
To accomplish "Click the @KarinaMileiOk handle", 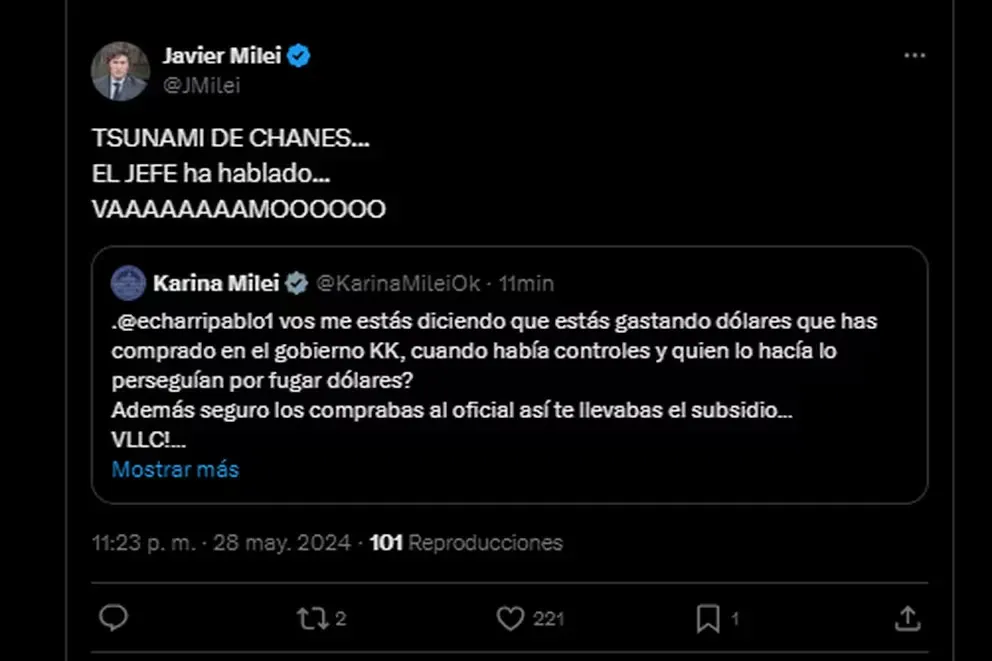I will point(398,283).
